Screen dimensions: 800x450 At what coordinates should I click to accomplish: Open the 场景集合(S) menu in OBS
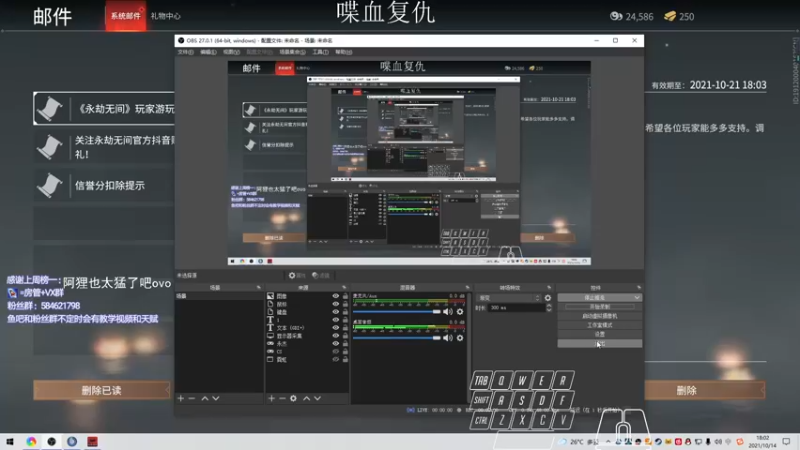tap(292, 52)
